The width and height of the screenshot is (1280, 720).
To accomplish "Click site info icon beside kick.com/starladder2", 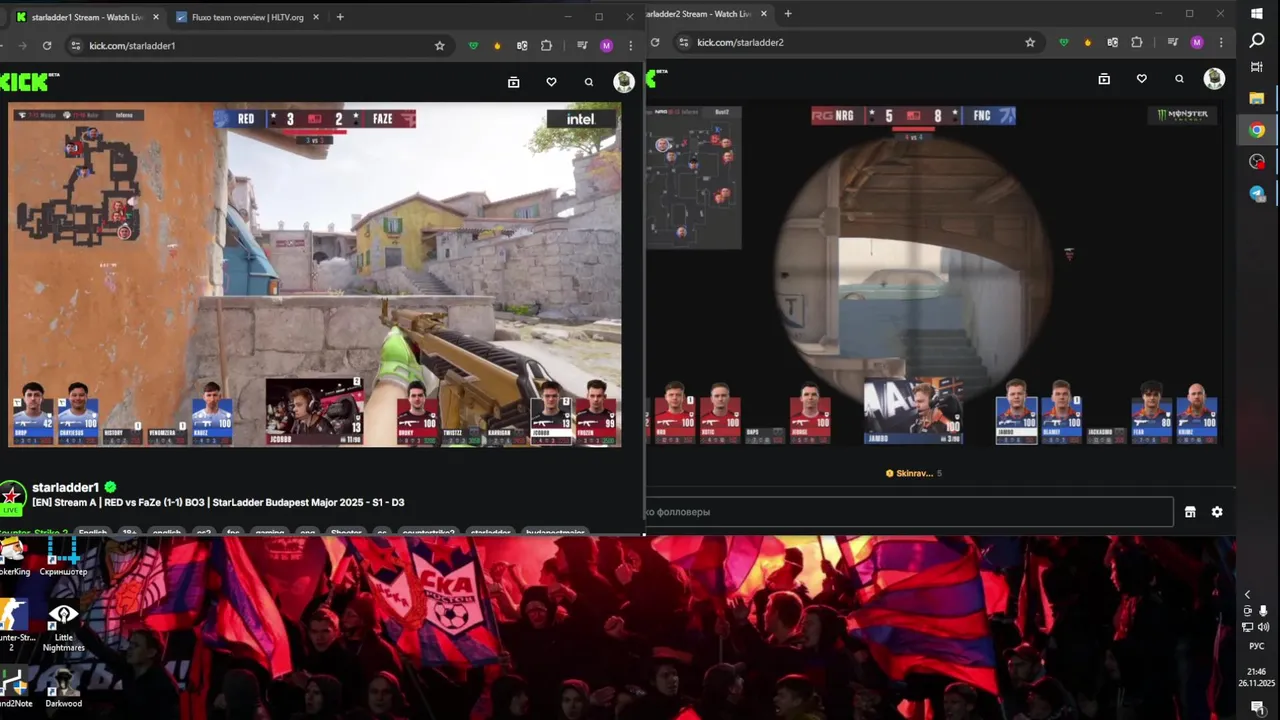I will pos(683,42).
